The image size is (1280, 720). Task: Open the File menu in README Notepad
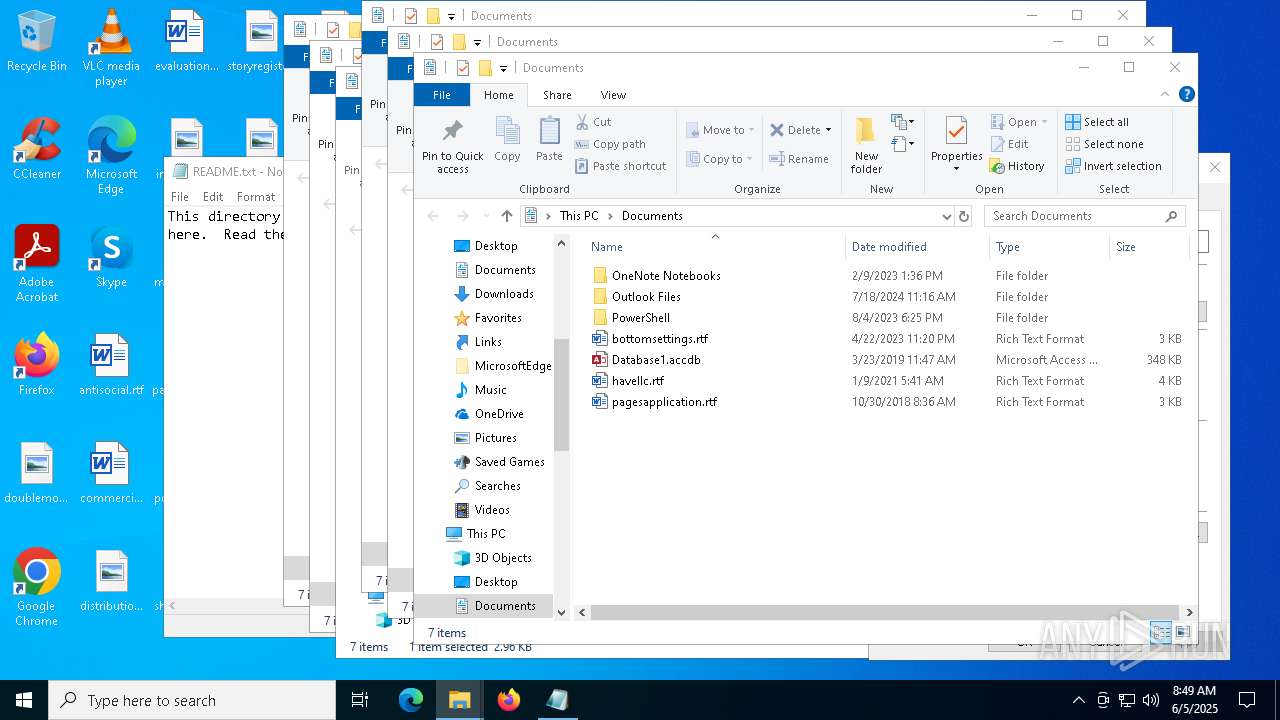[180, 197]
